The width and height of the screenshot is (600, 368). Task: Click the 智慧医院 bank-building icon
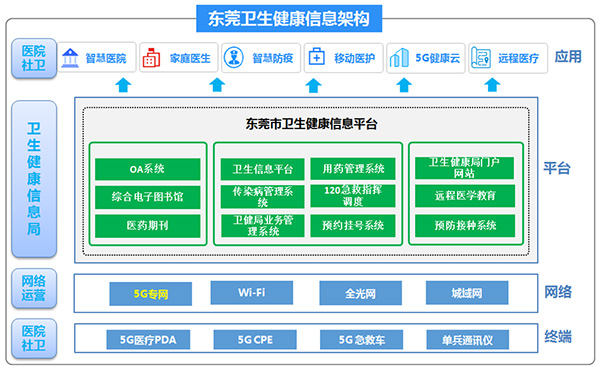click(x=70, y=58)
